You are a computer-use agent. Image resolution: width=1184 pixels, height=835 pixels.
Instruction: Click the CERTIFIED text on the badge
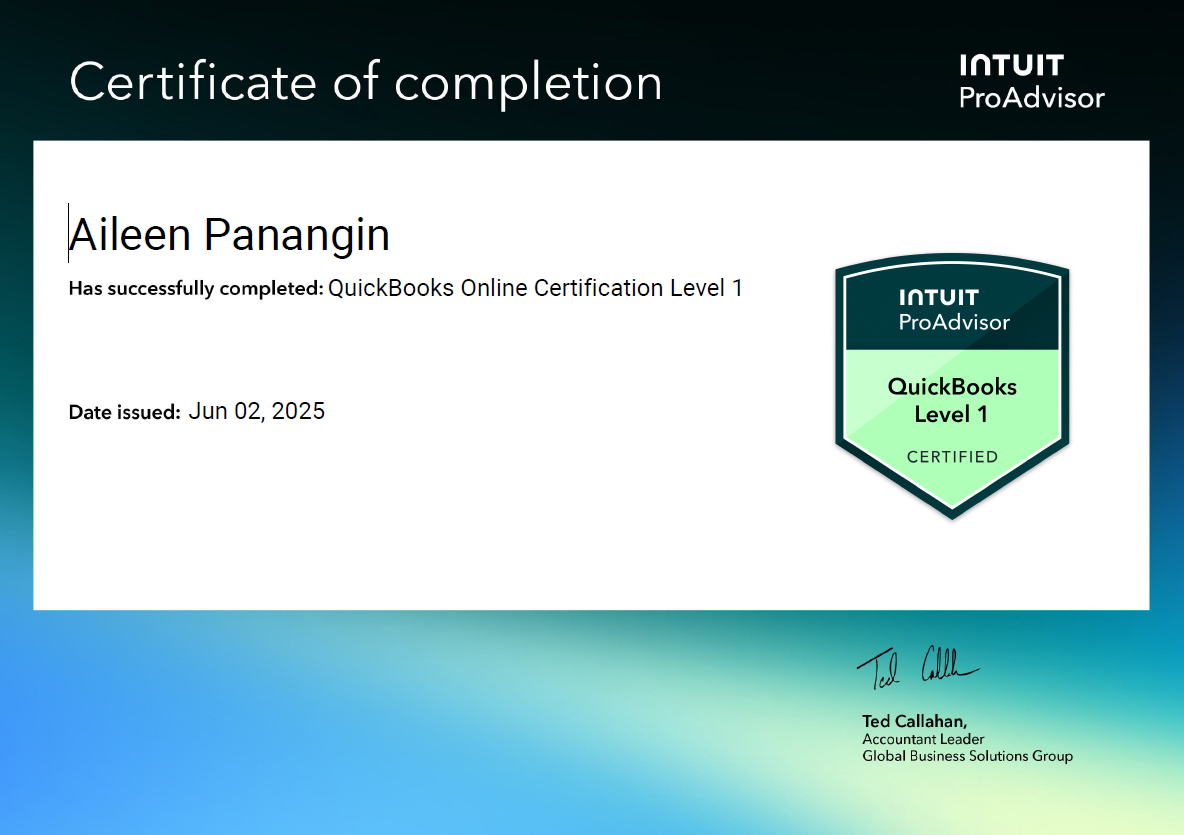click(951, 456)
